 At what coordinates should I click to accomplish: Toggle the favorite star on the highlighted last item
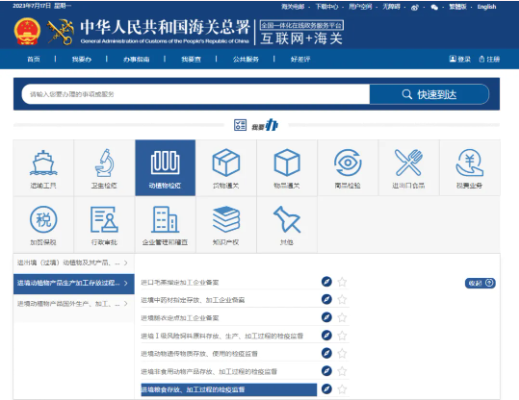[342, 389]
